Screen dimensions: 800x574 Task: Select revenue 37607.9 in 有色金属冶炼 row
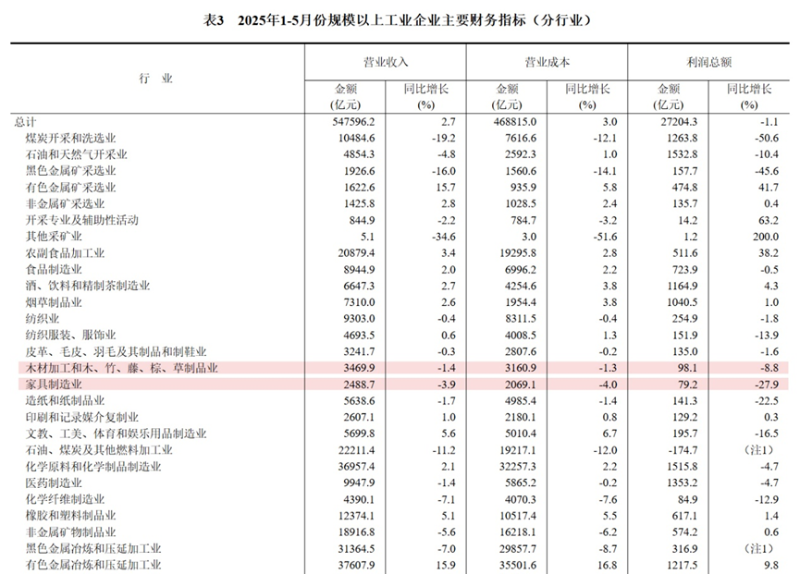tap(356, 565)
